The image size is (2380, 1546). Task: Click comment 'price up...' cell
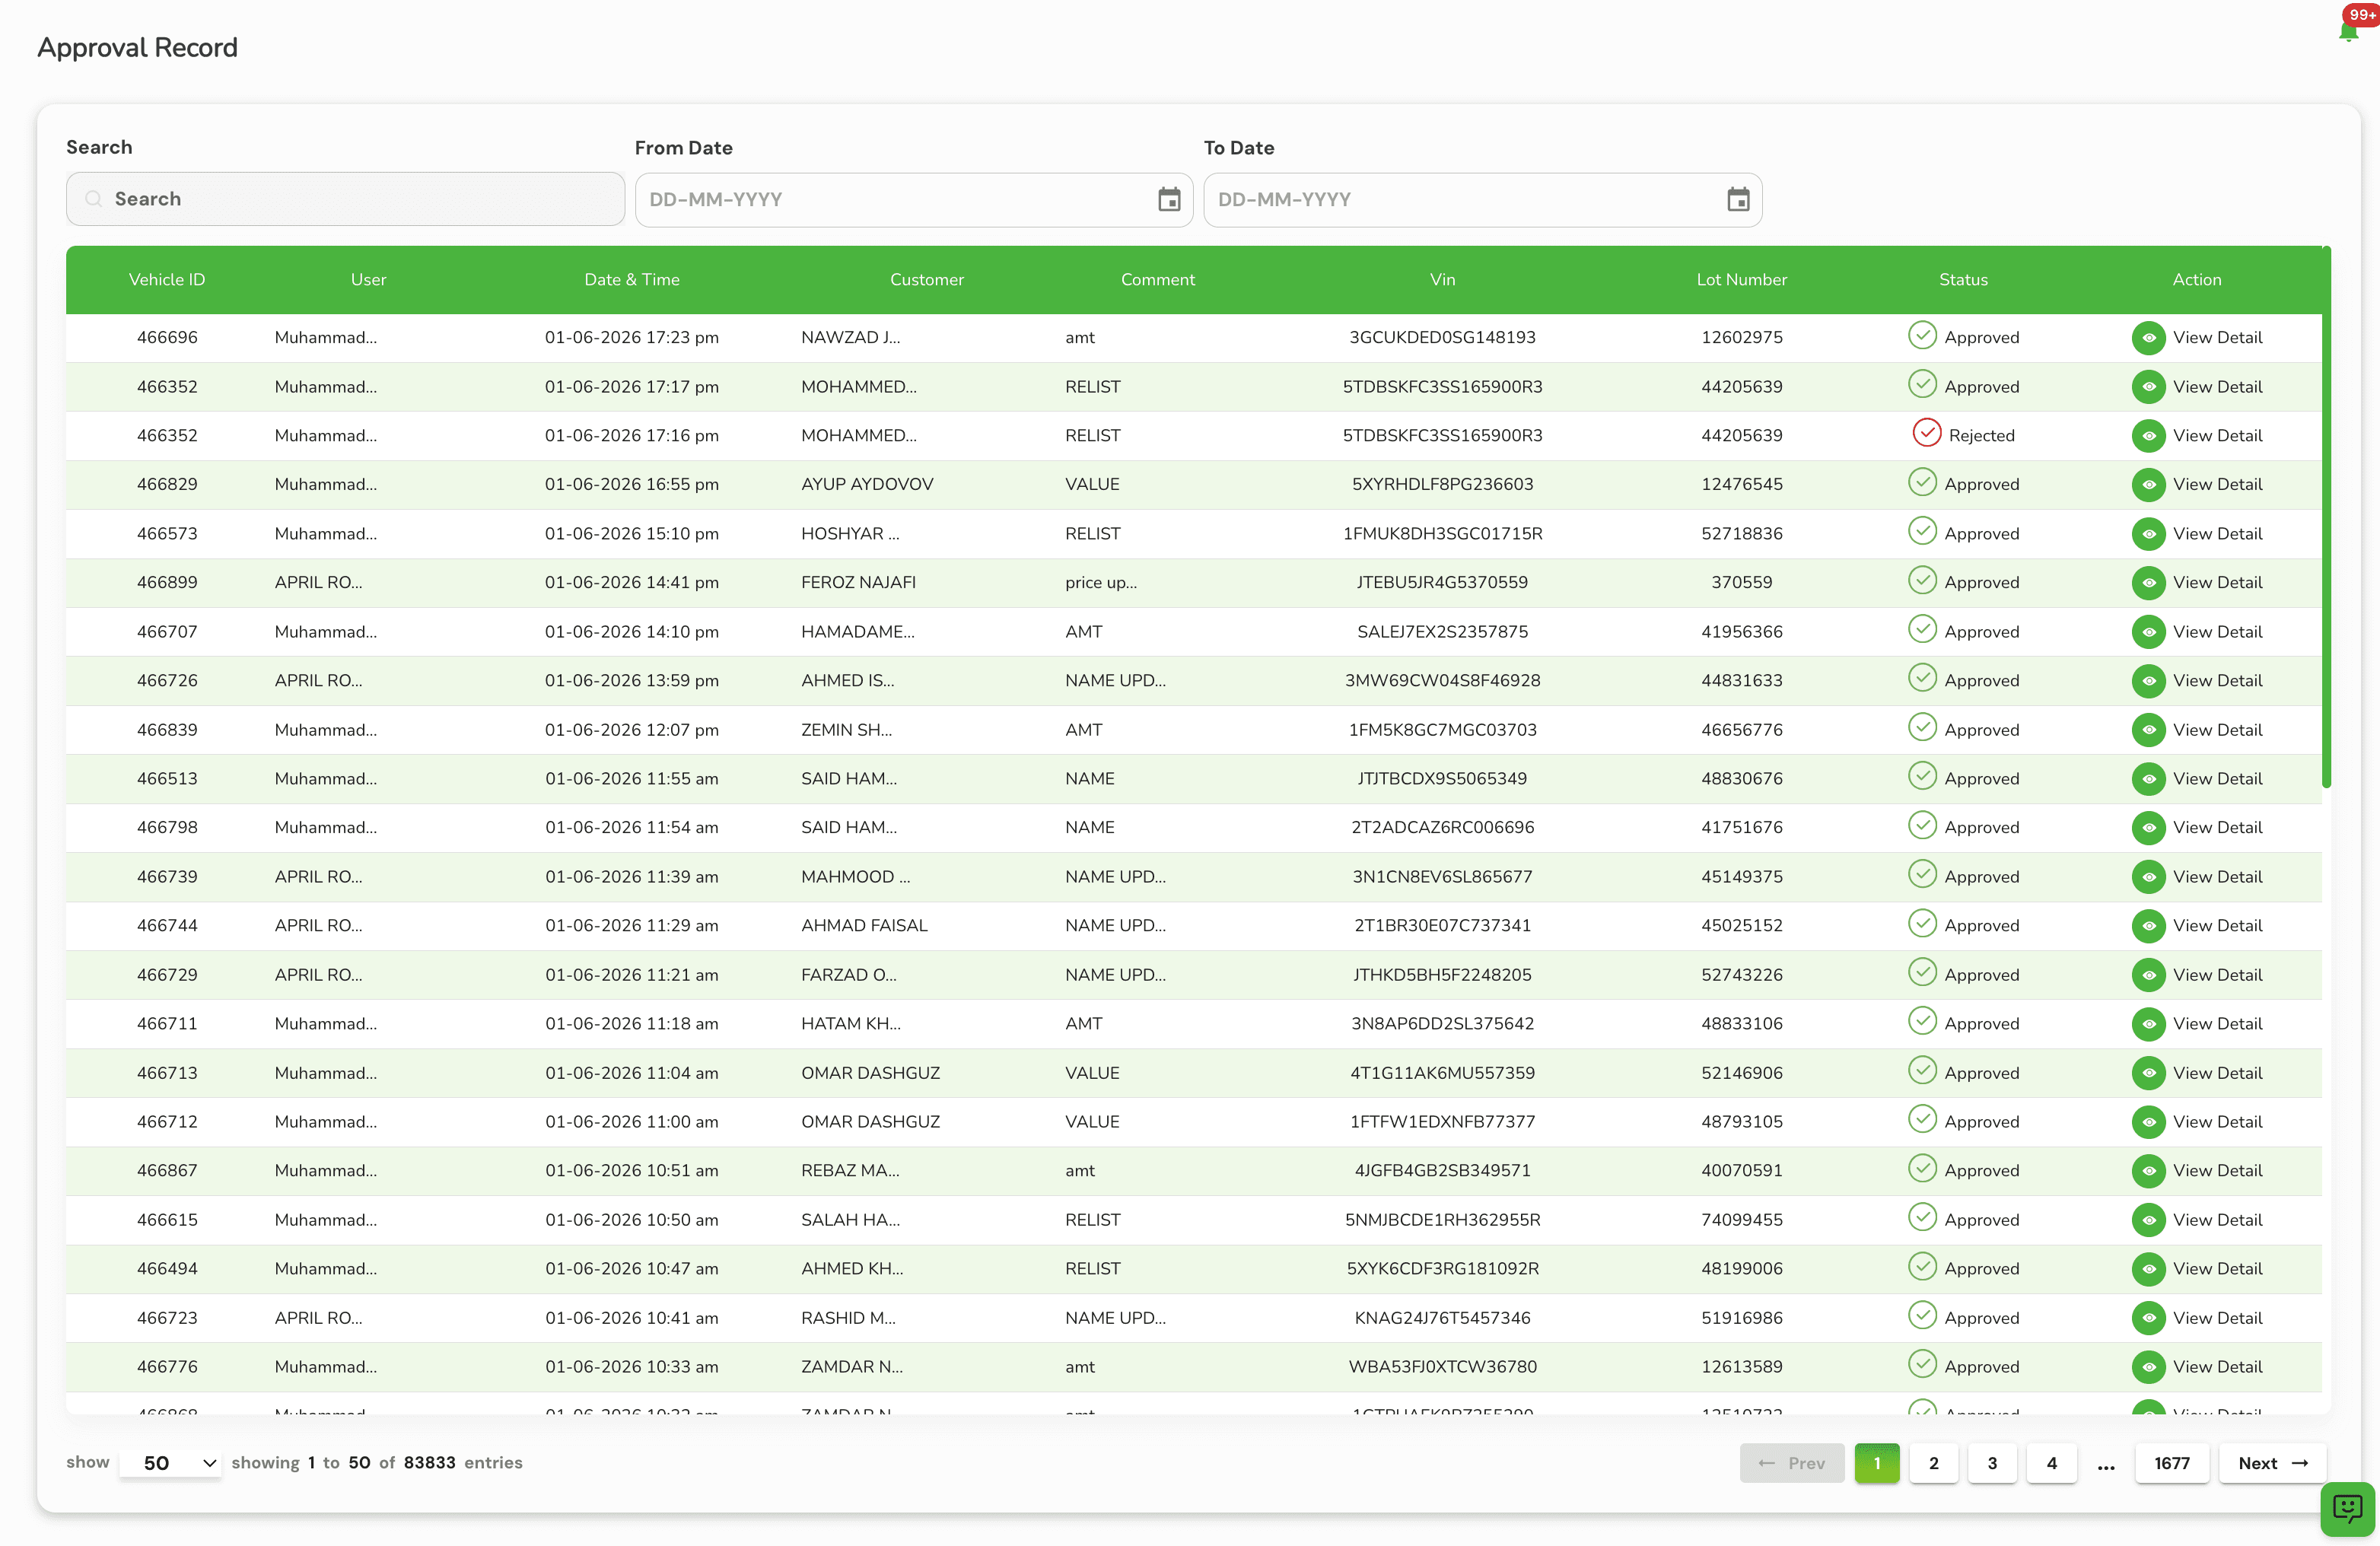coord(1101,583)
